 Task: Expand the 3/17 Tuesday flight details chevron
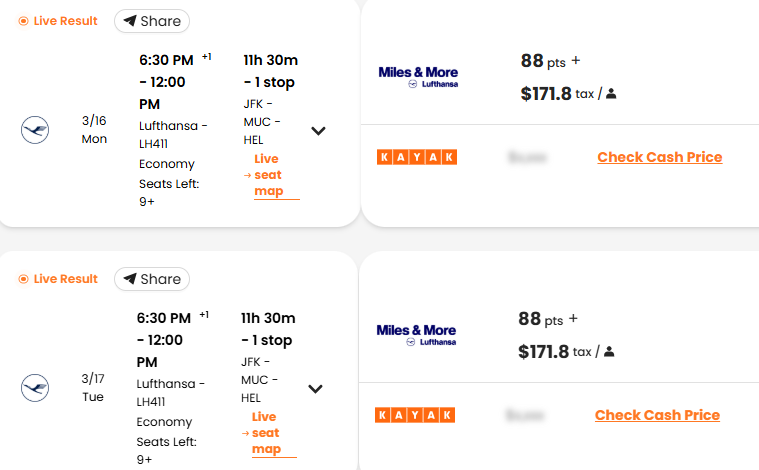pyautogui.click(x=316, y=389)
